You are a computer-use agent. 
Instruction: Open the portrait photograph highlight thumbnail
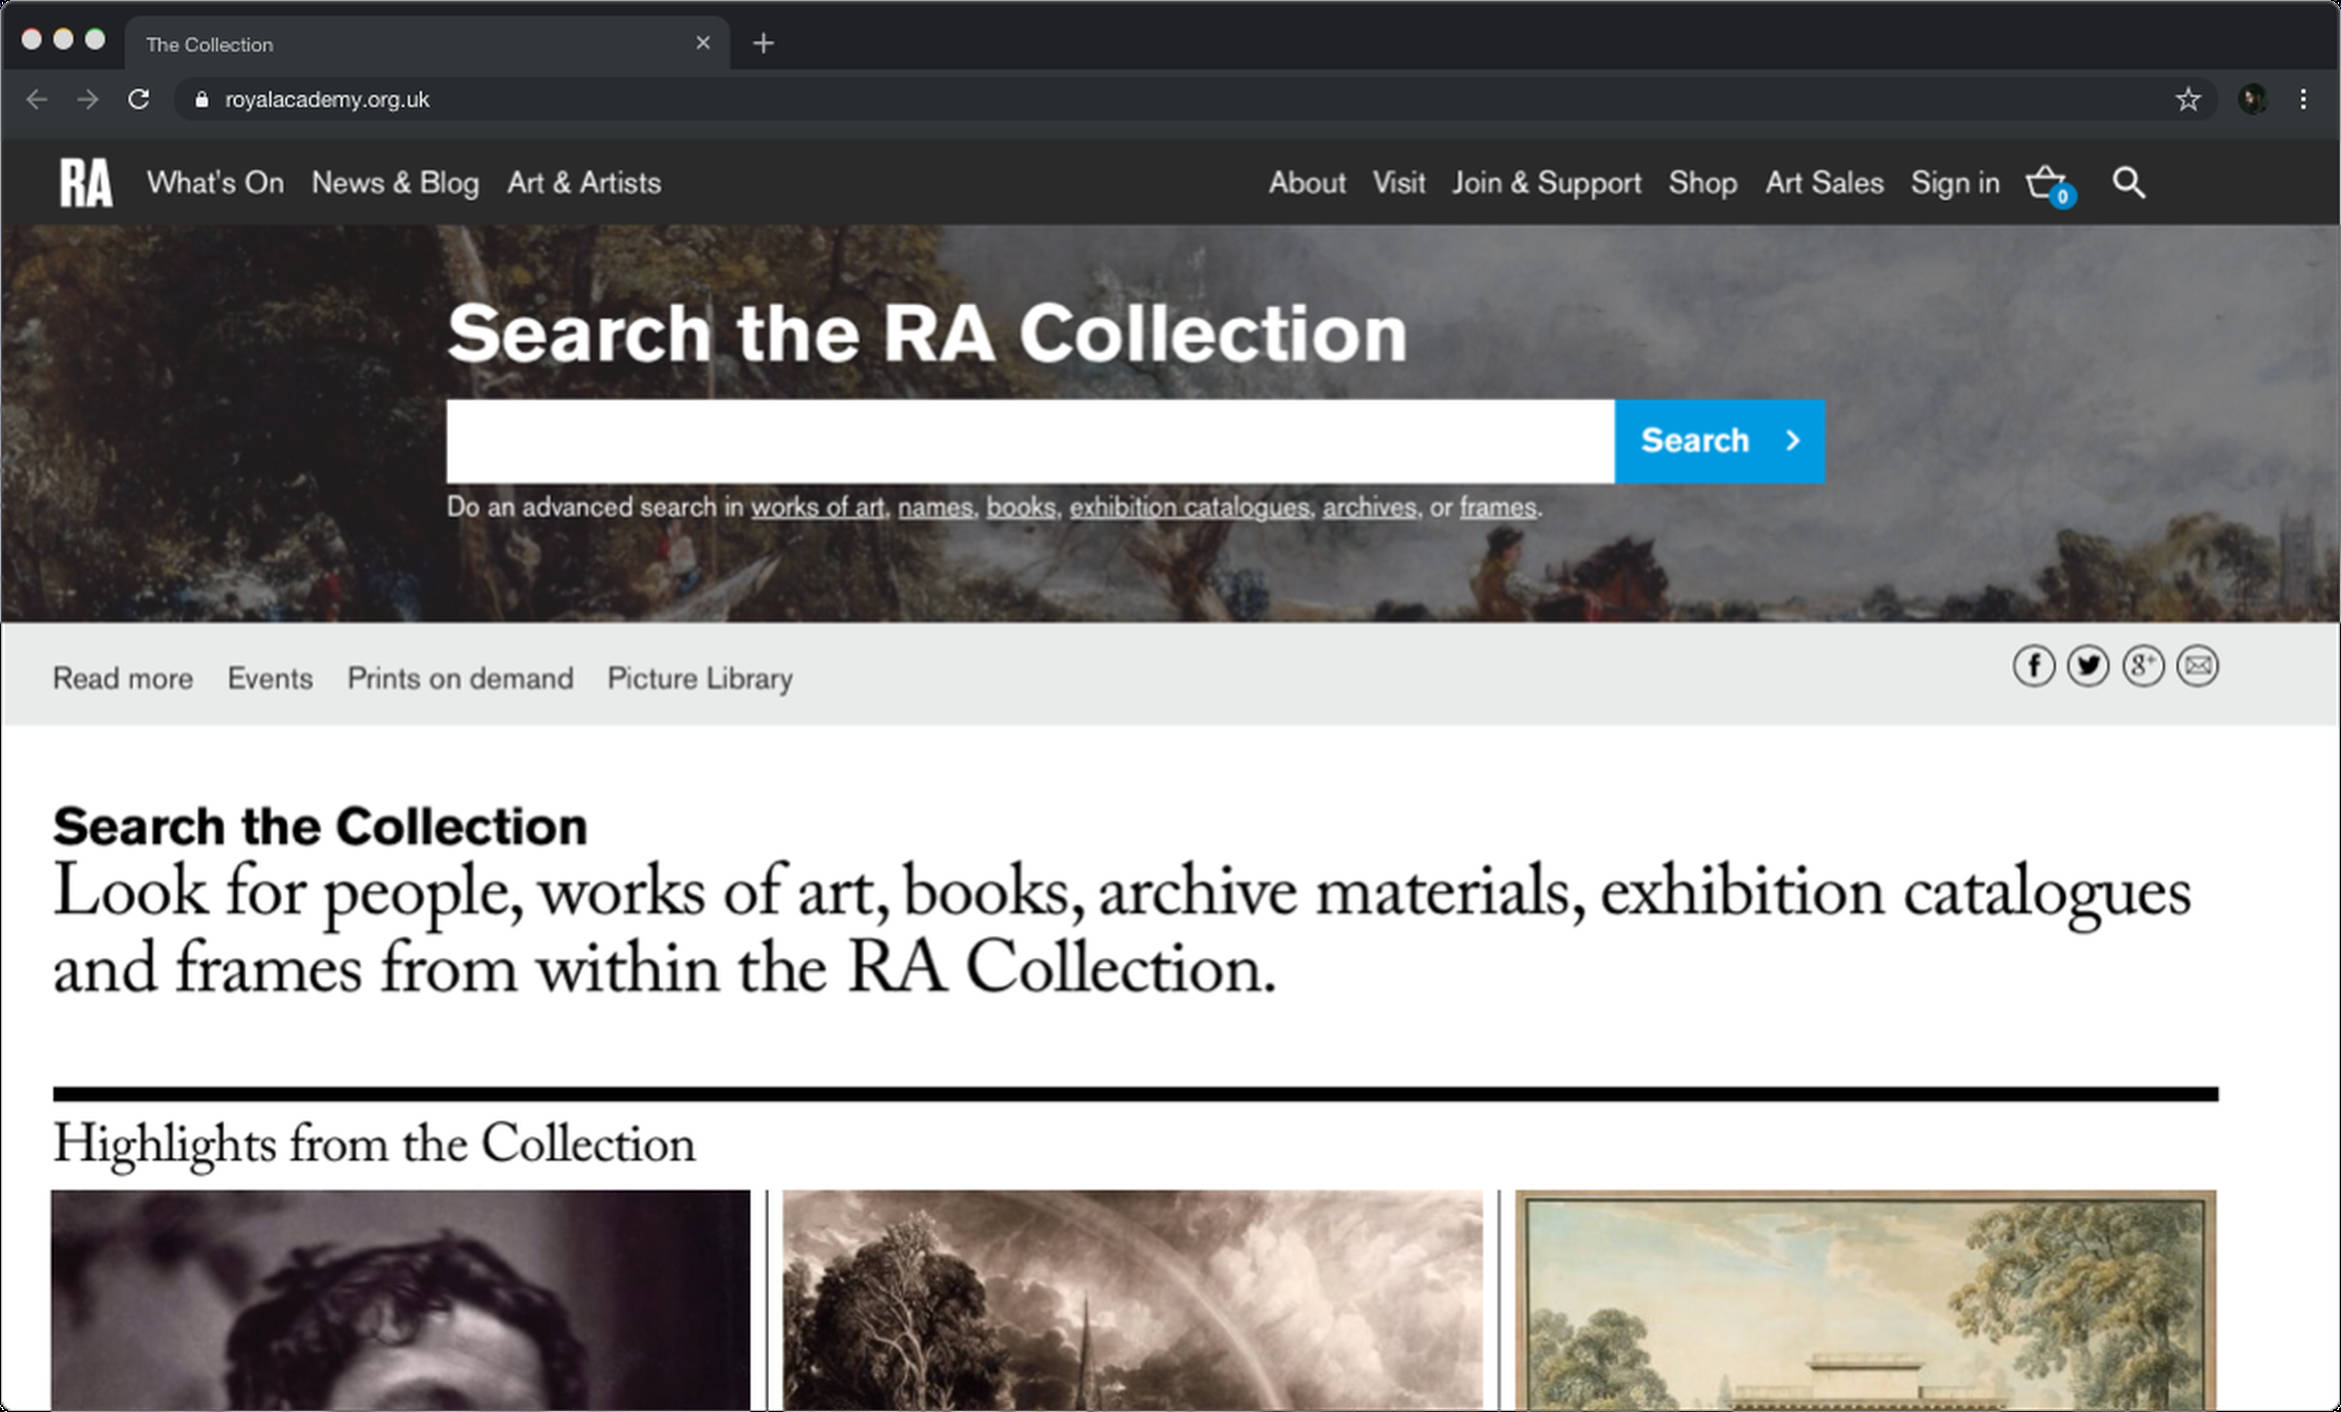point(401,1300)
